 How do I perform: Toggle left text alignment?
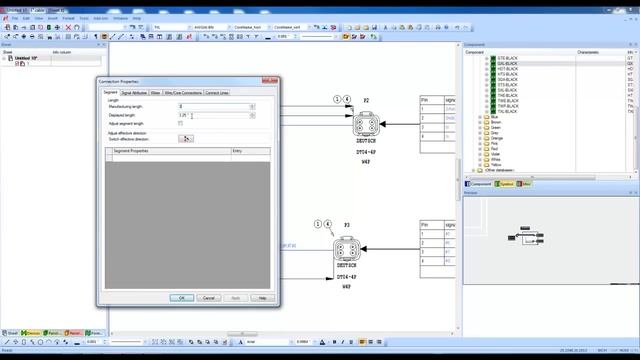point(362,342)
